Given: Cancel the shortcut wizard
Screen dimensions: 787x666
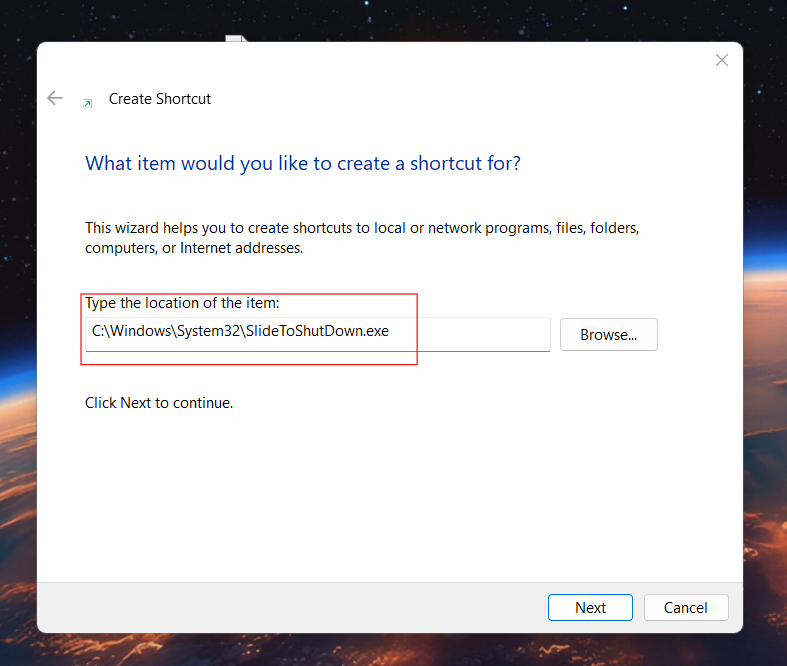Looking at the screenshot, I should point(686,607).
